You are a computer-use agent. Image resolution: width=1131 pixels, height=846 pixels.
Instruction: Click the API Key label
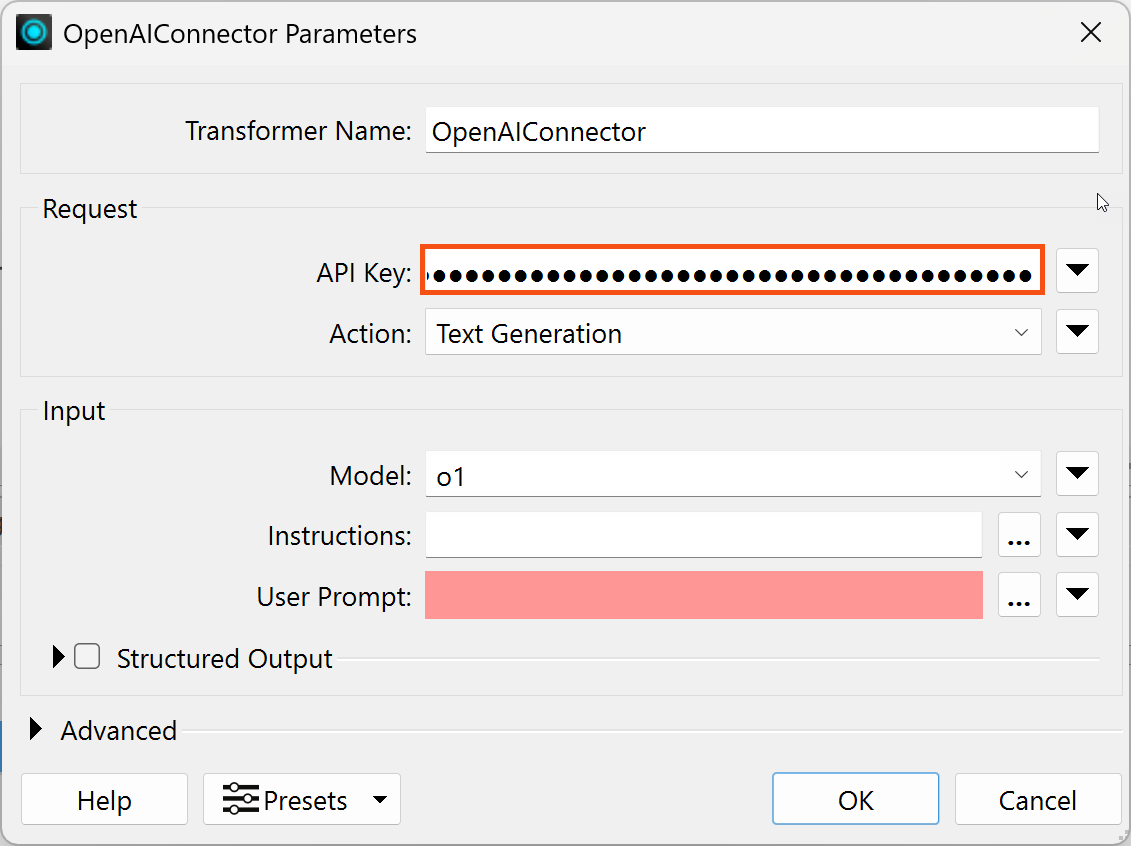(x=364, y=273)
